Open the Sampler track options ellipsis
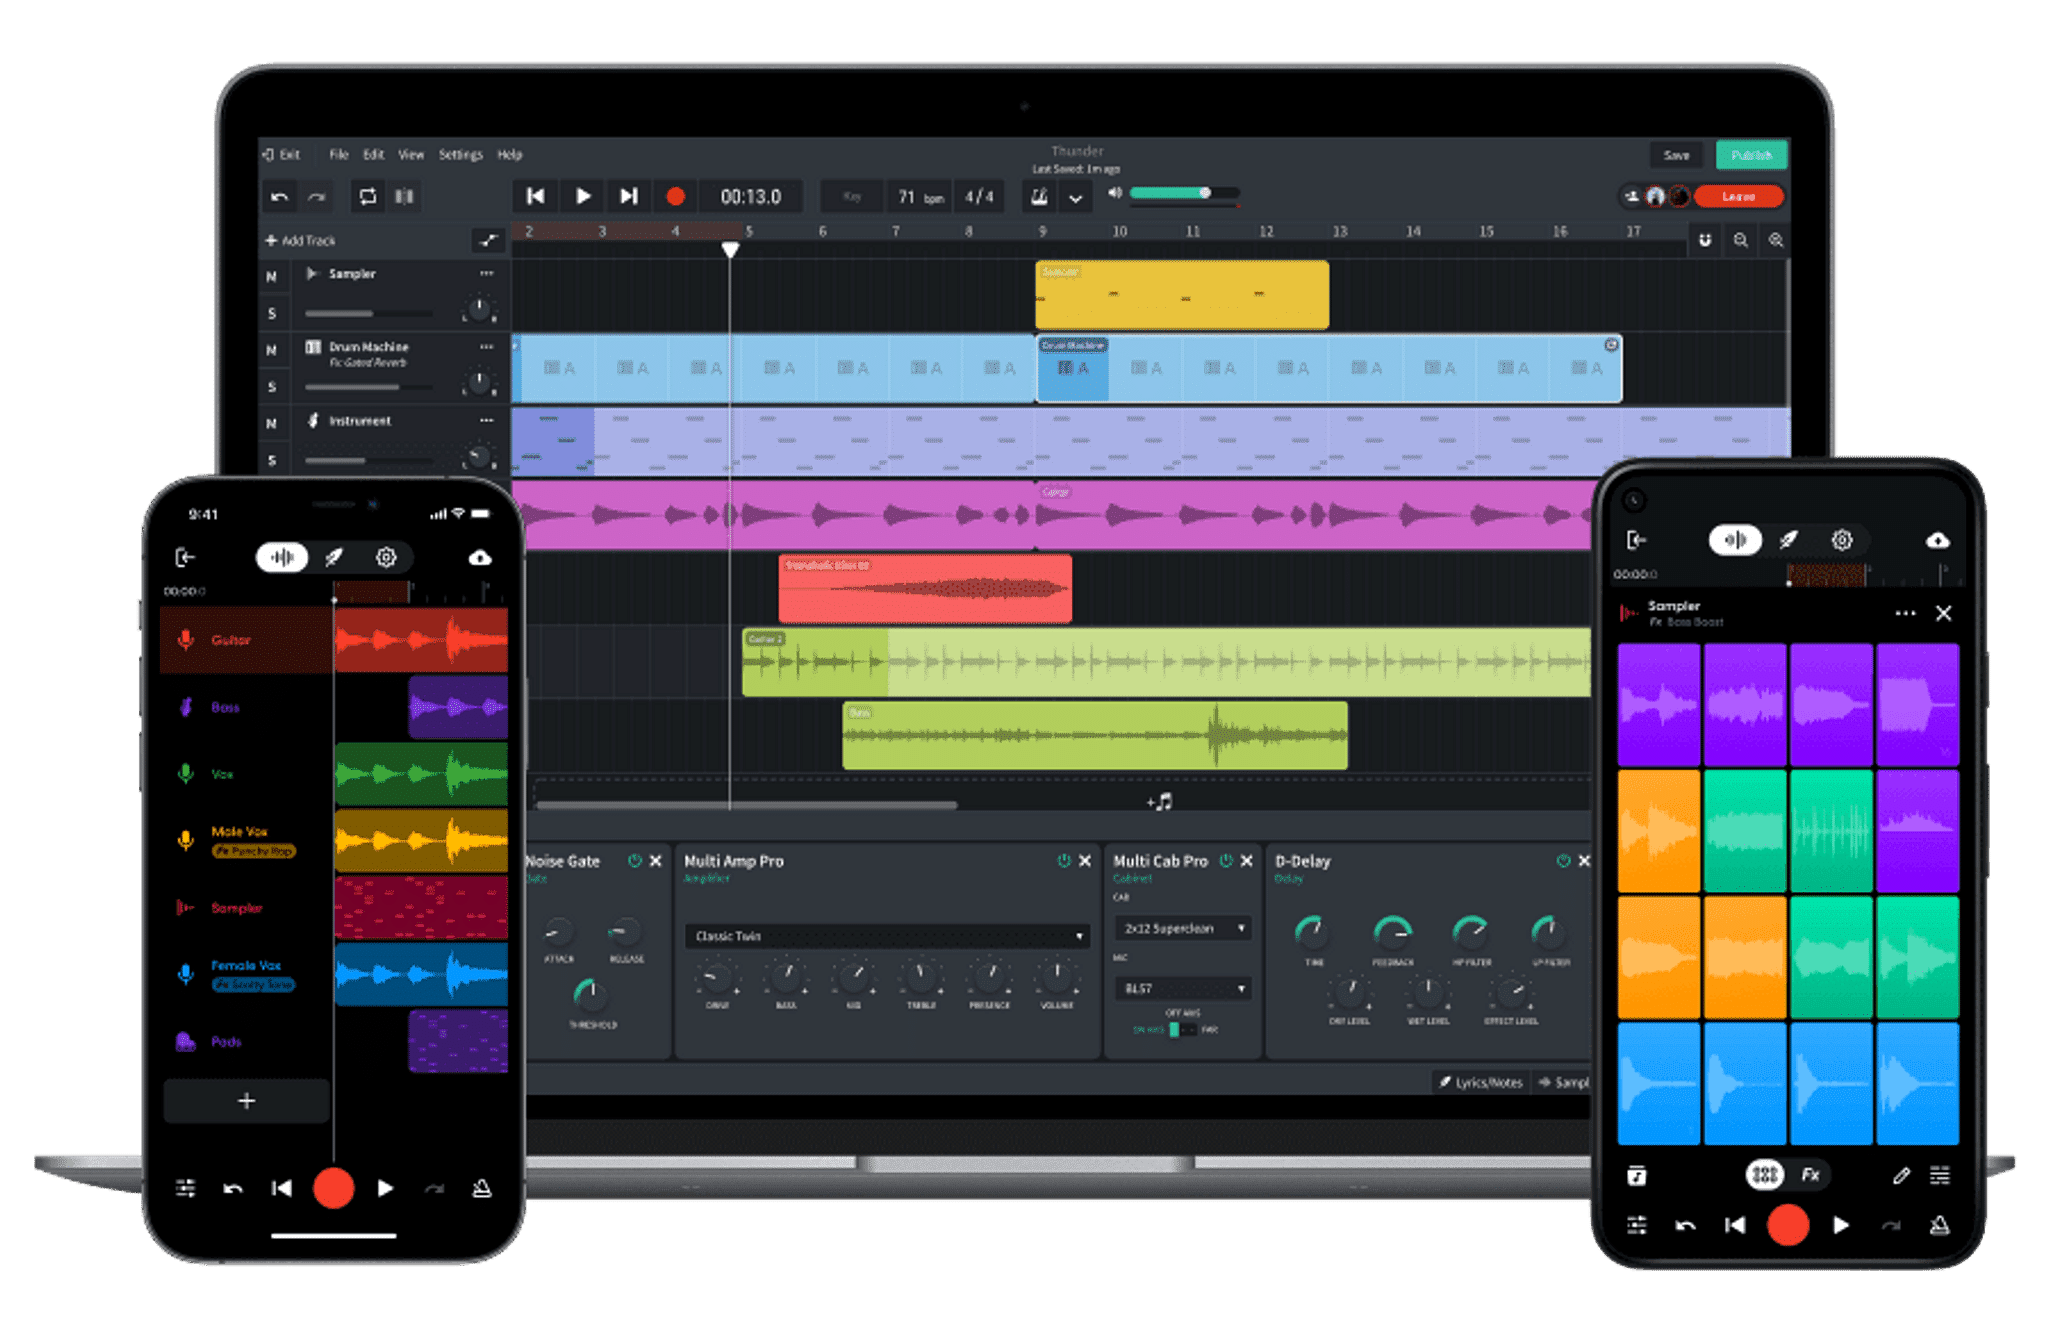The image size is (2048, 1327). coord(486,273)
